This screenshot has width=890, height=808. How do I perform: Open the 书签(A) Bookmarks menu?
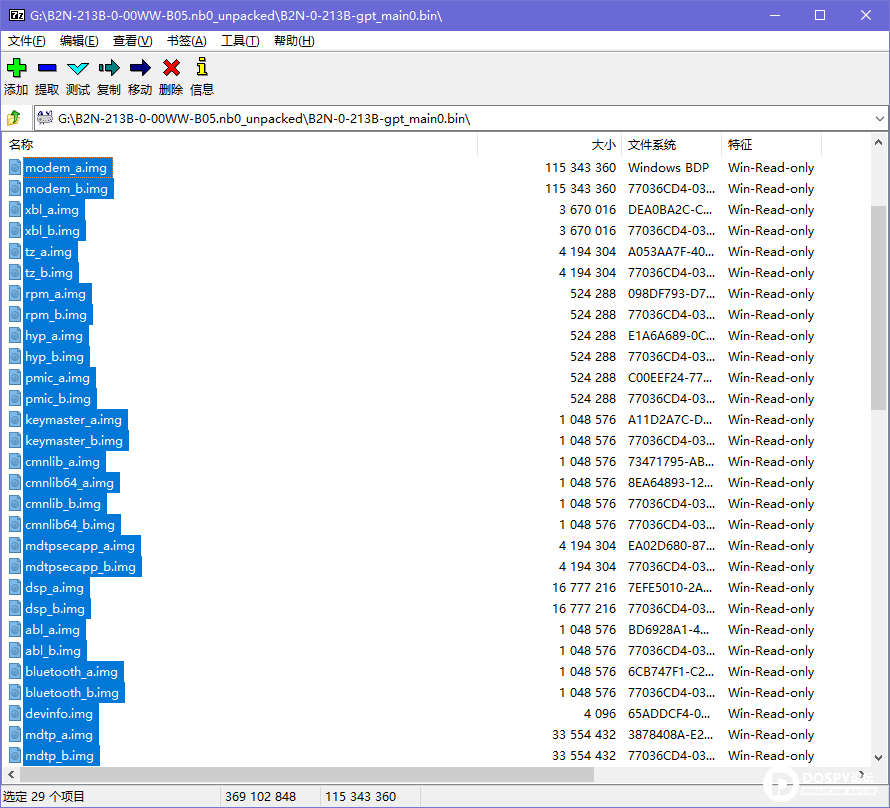(186, 41)
